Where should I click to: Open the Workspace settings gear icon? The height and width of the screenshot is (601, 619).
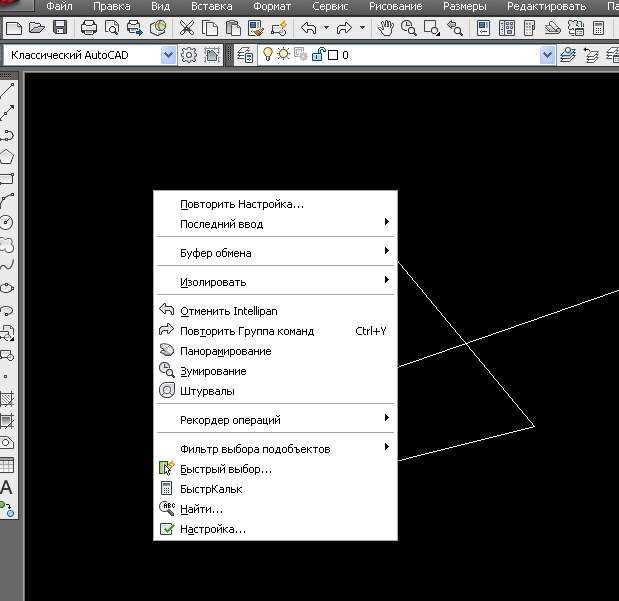[x=189, y=55]
